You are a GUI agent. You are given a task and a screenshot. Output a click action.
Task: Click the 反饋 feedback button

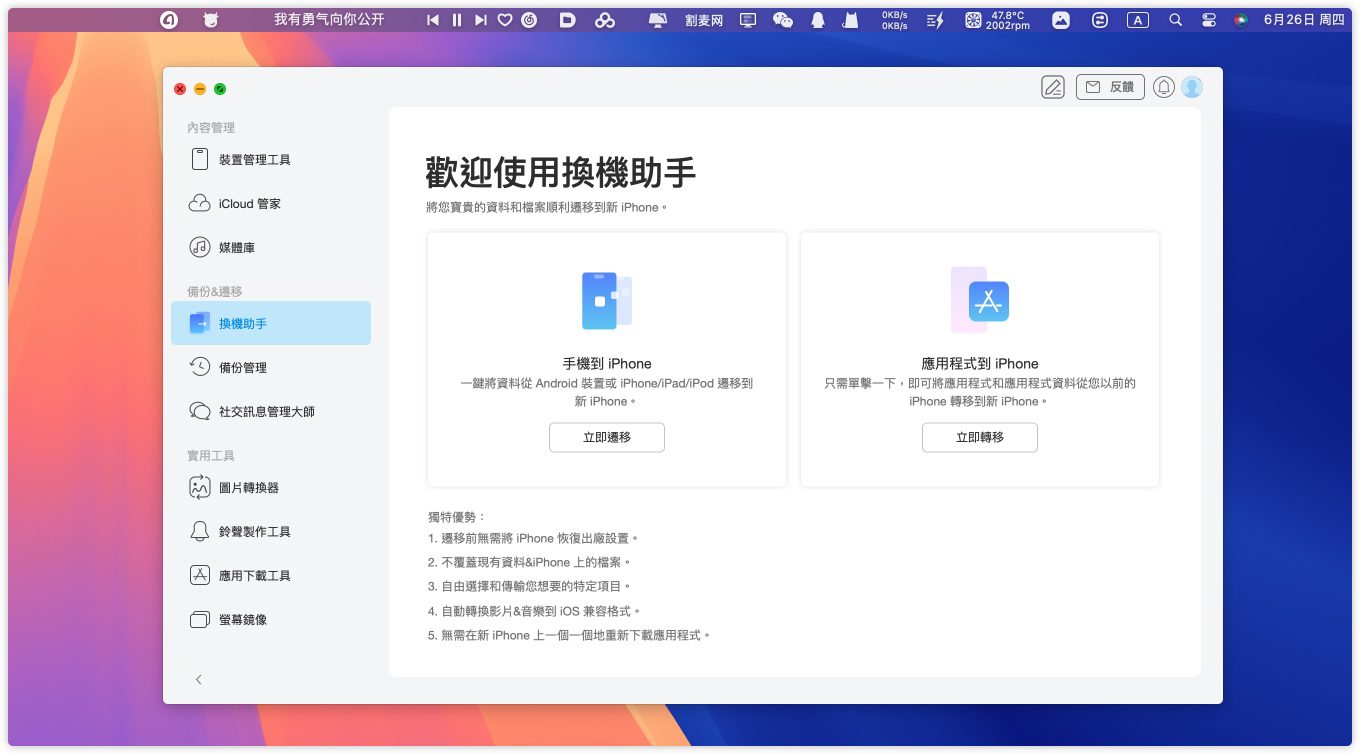[1109, 87]
